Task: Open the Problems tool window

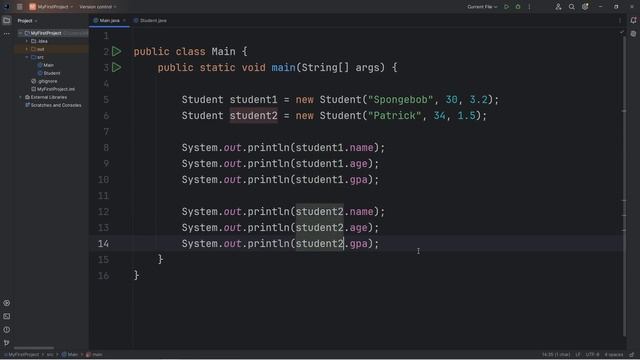Action: pos(7,329)
